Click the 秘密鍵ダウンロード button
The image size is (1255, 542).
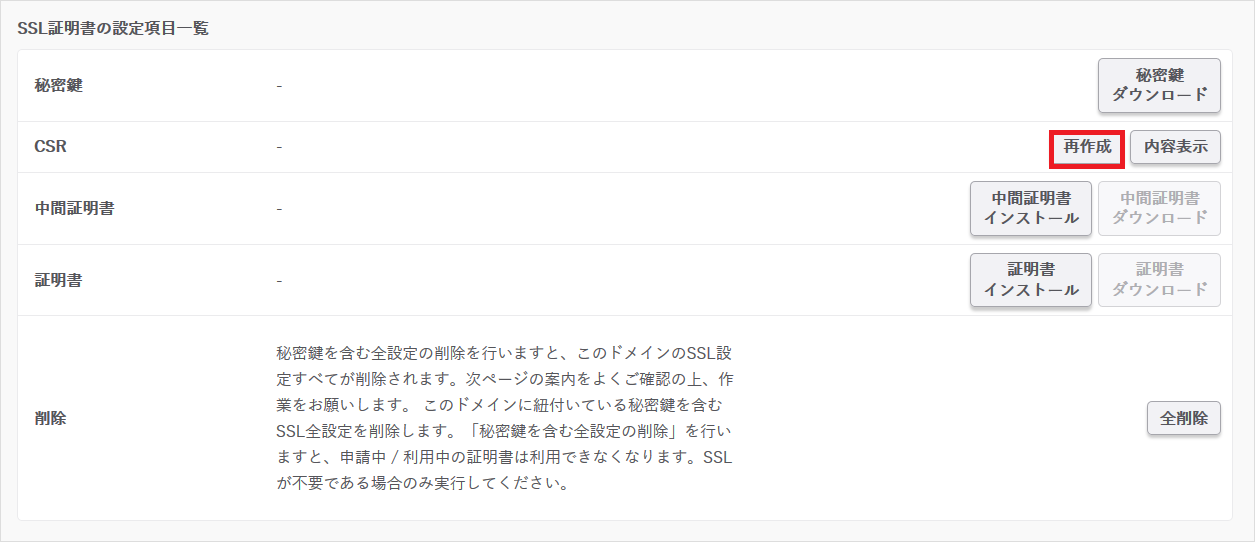(x=1159, y=86)
